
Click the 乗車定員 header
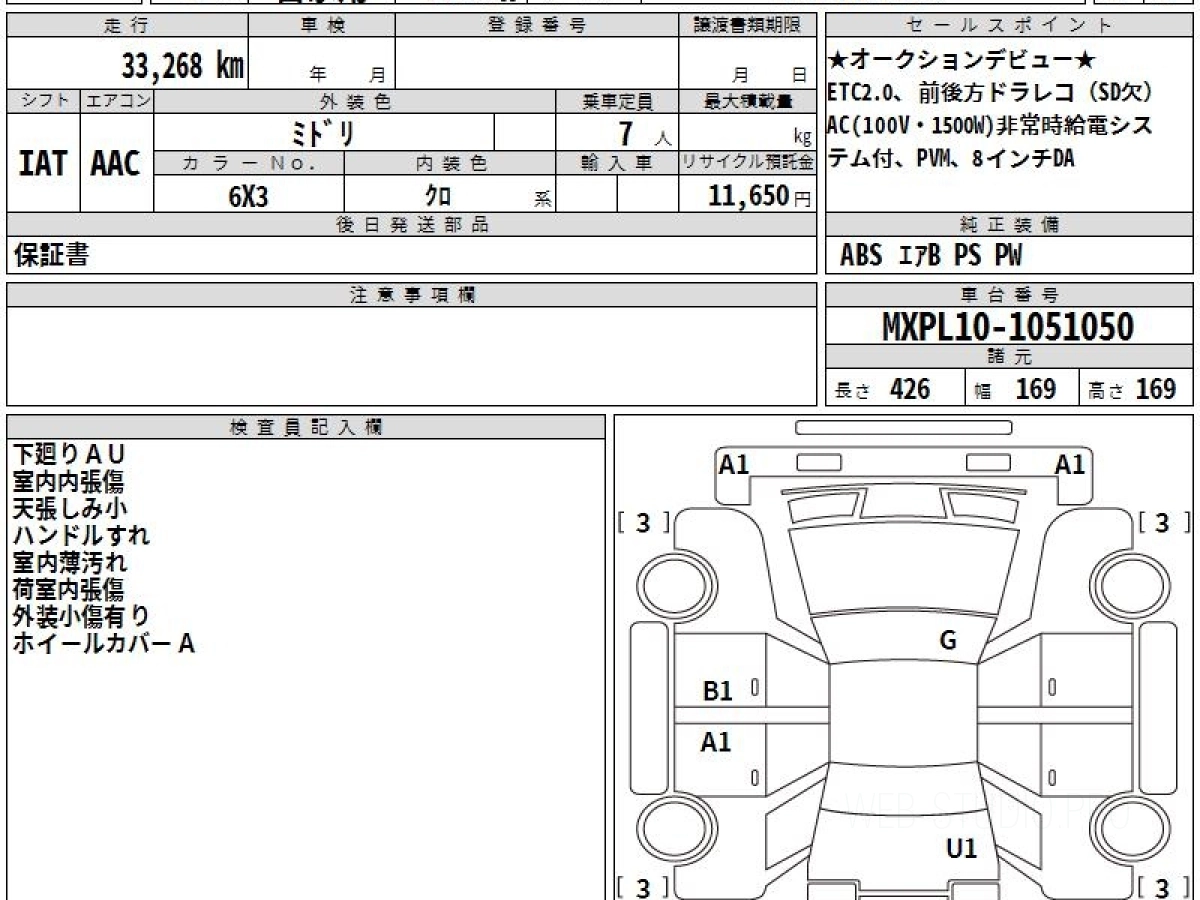click(x=617, y=101)
